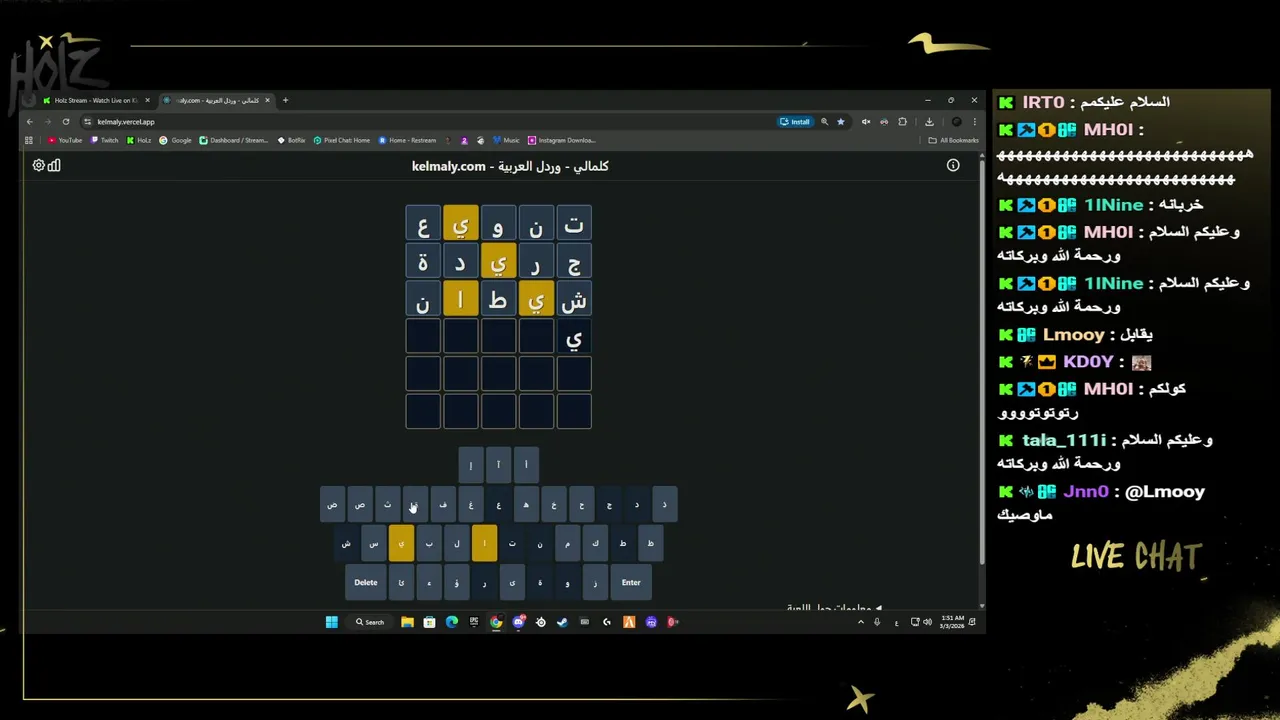Open the notification bell in system tray

tap(971, 622)
